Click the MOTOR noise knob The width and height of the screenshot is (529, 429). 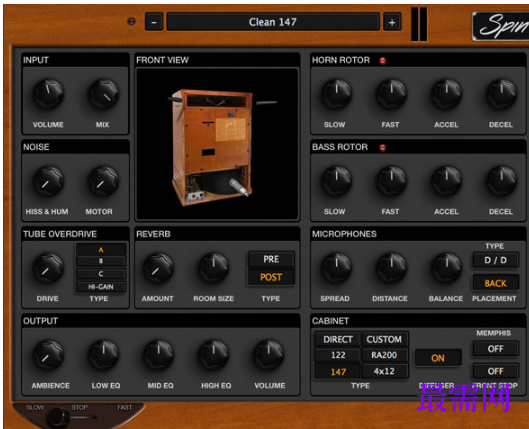point(104,180)
